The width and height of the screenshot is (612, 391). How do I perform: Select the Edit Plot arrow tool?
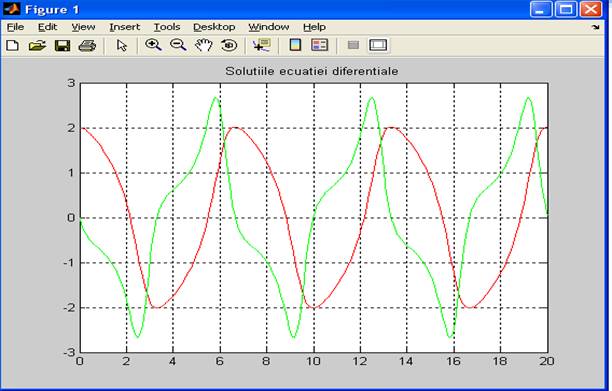[122, 46]
